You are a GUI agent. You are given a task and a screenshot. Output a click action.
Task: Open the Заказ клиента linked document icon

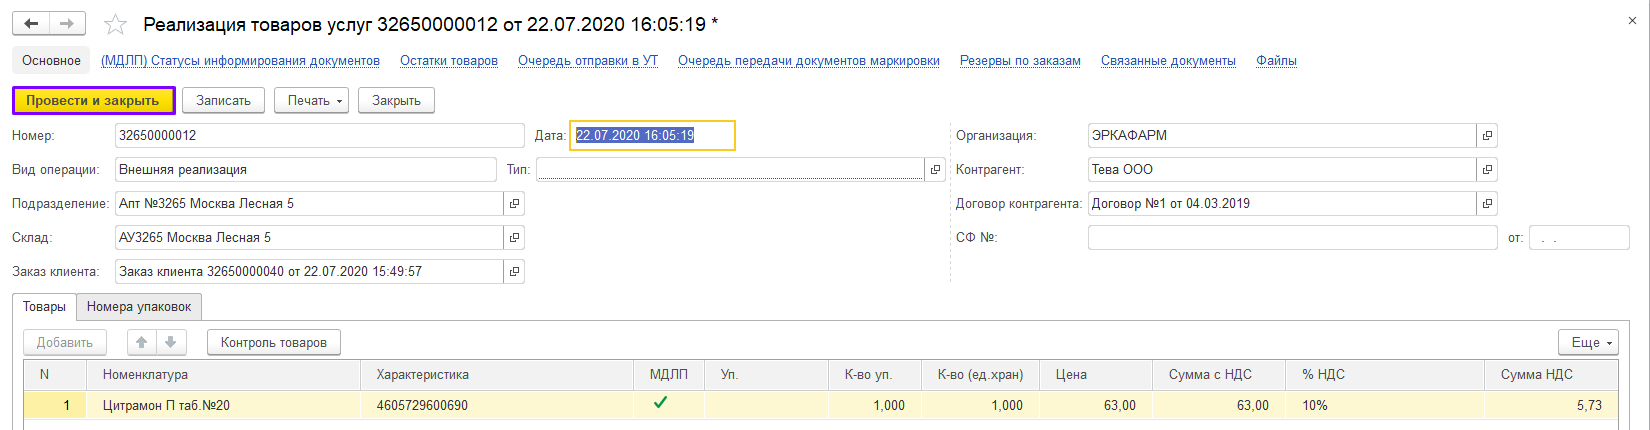514,272
